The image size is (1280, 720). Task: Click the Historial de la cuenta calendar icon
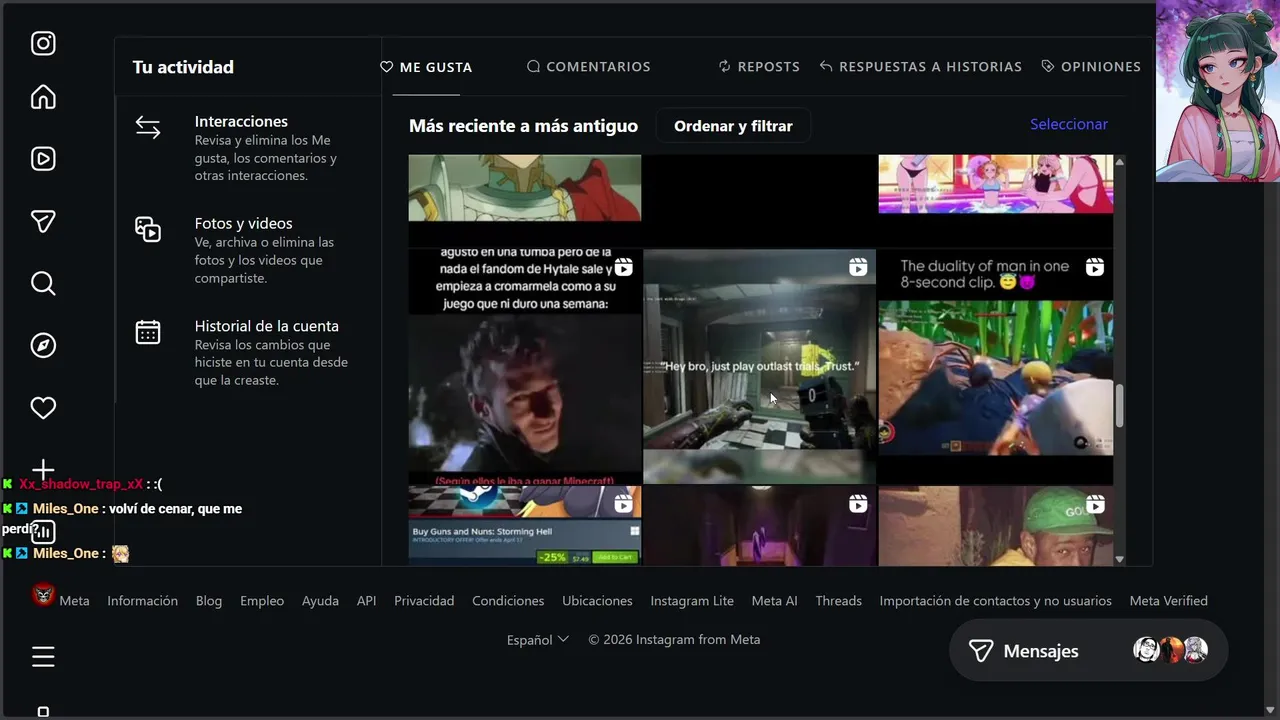(148, 332)
